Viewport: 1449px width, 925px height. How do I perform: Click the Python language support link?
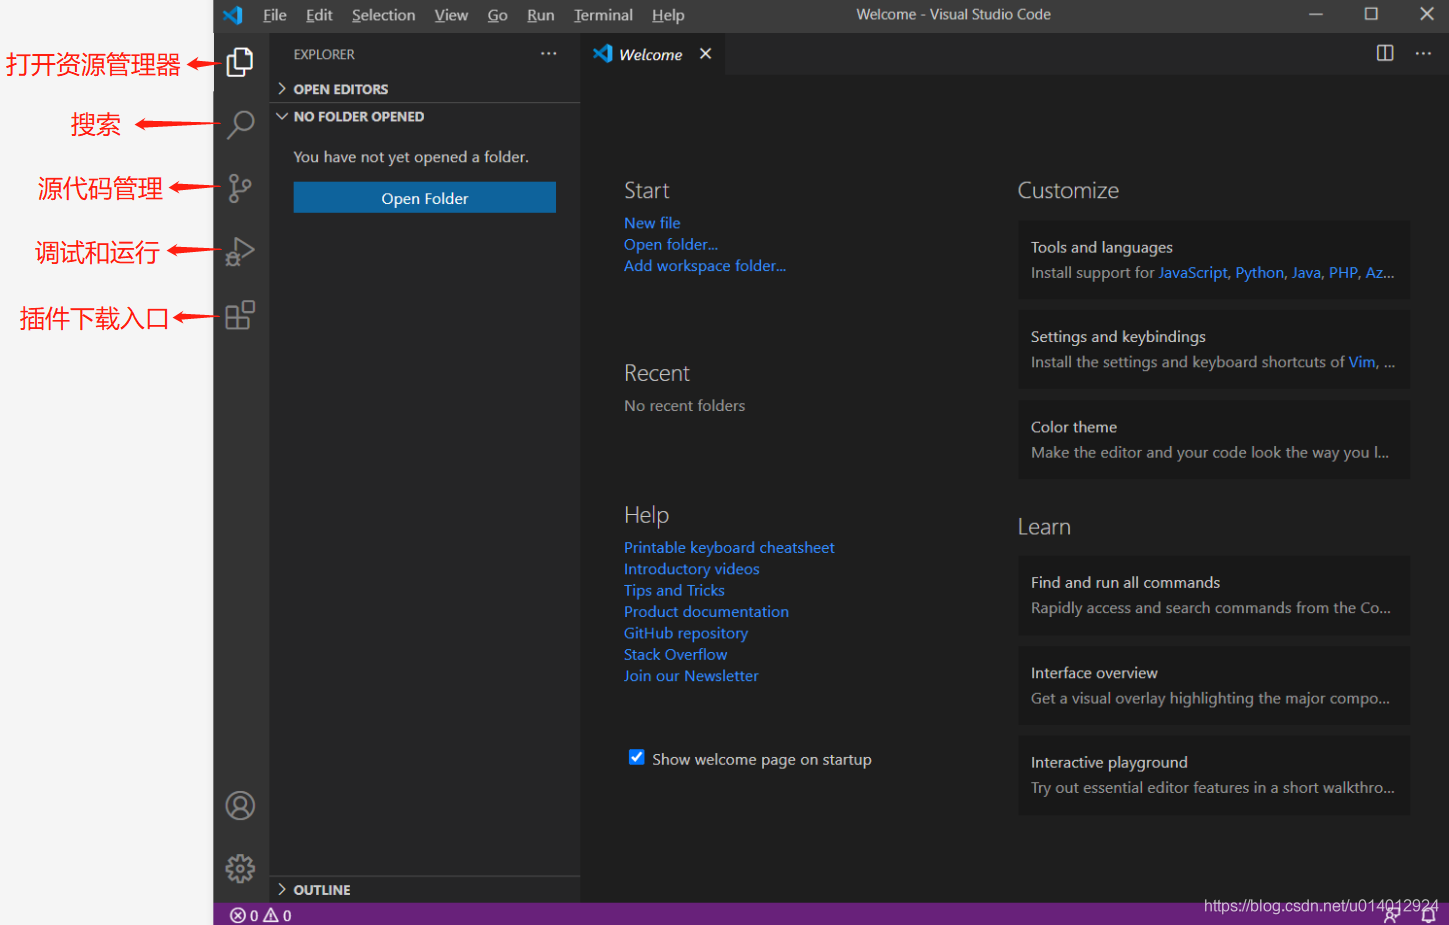[x=1259, y=272]
